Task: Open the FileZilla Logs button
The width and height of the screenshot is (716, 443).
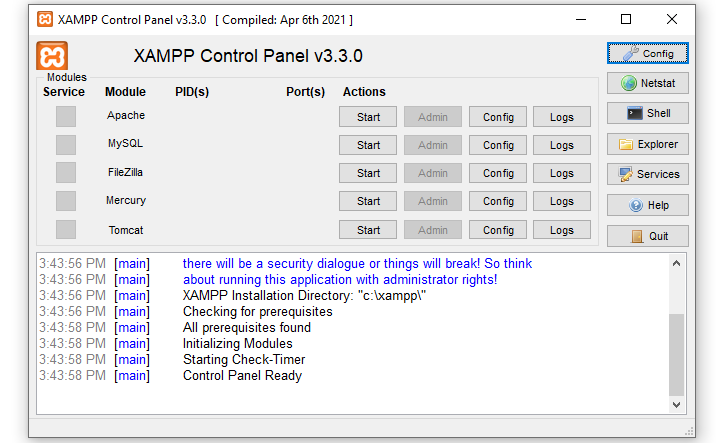Action: click(562, 173)
